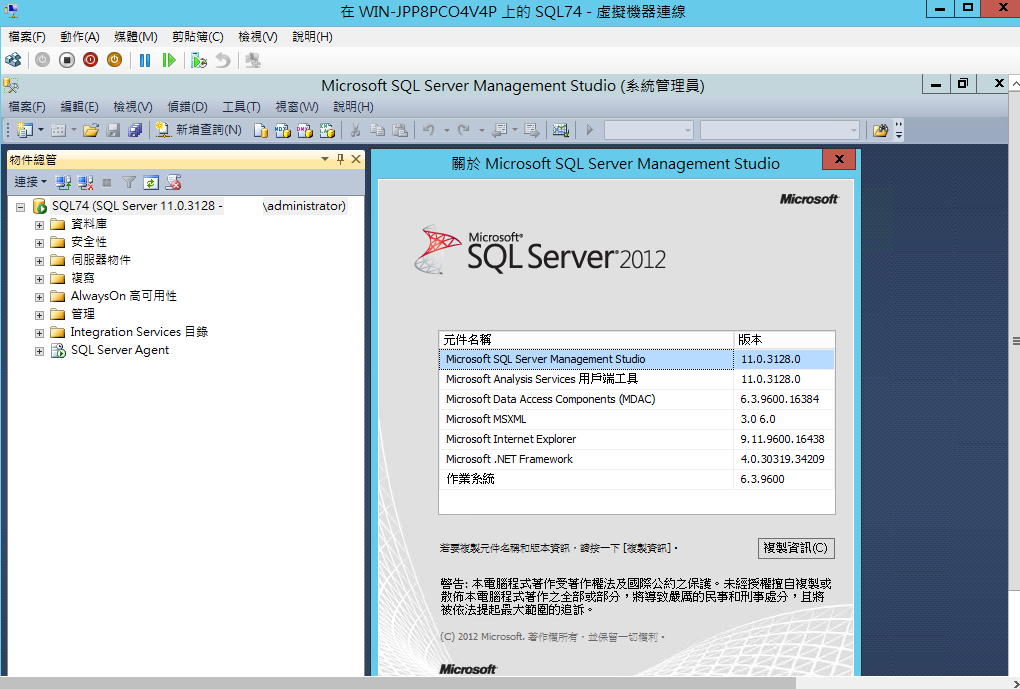1020x689 pixels.
Task: Close the 物件總管 panel
Action: 356,159
